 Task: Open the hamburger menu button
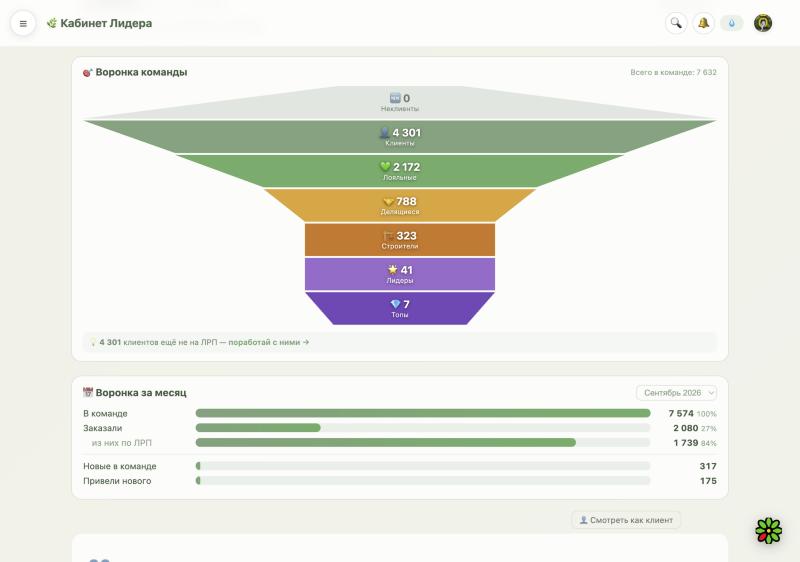[x=23, y=23]
